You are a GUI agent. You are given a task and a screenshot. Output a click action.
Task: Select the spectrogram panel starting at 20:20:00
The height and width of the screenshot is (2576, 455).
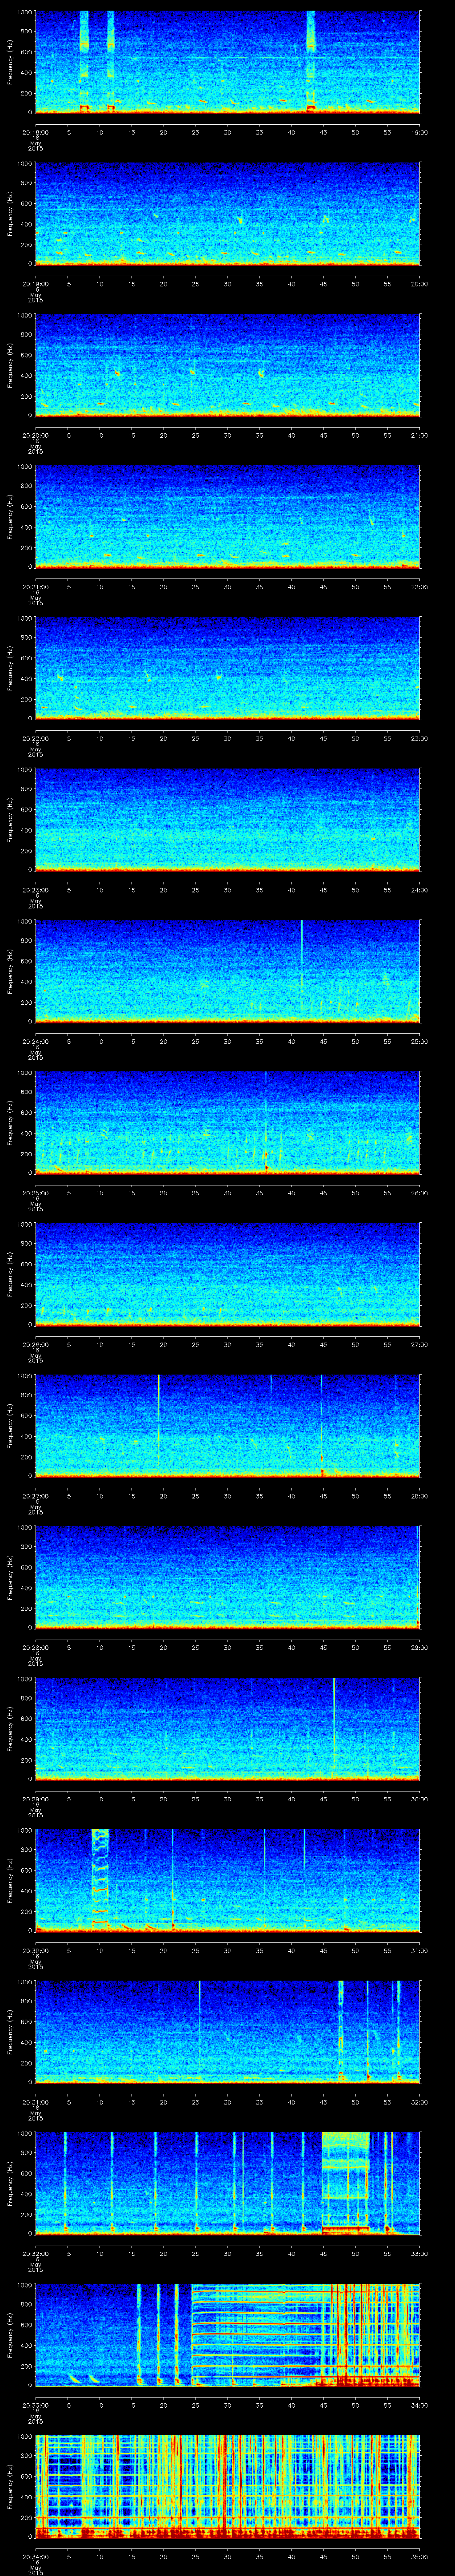click(227, 365)
